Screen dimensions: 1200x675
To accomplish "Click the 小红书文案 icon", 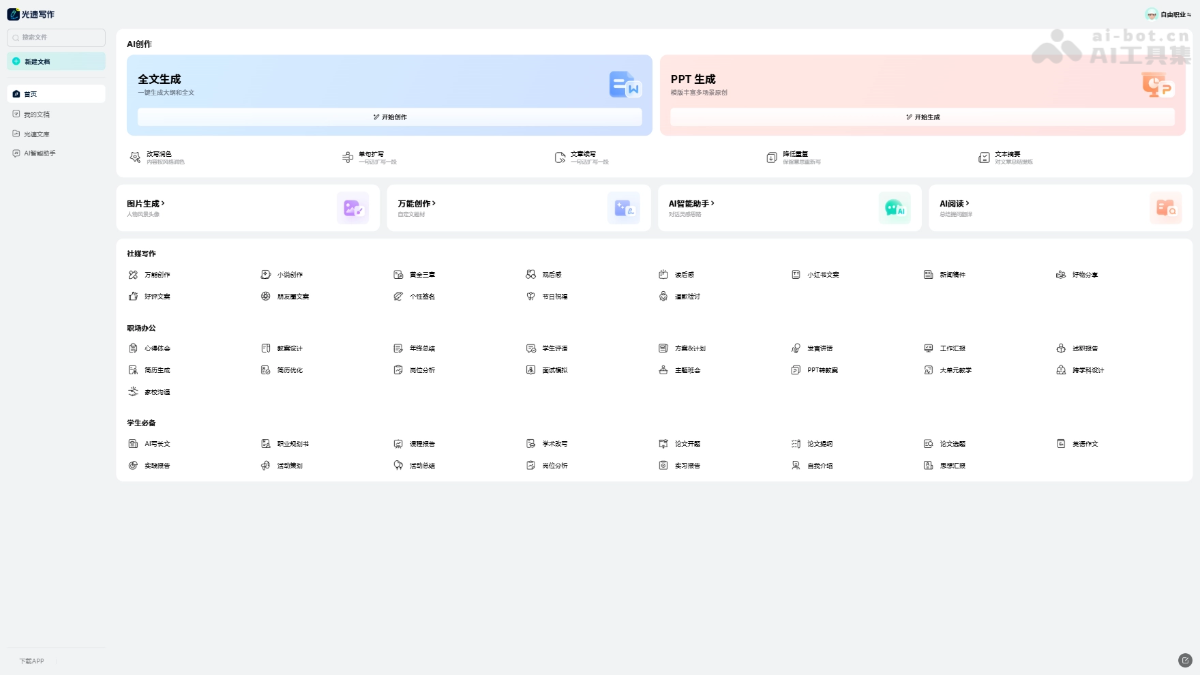I will [797, 274].
